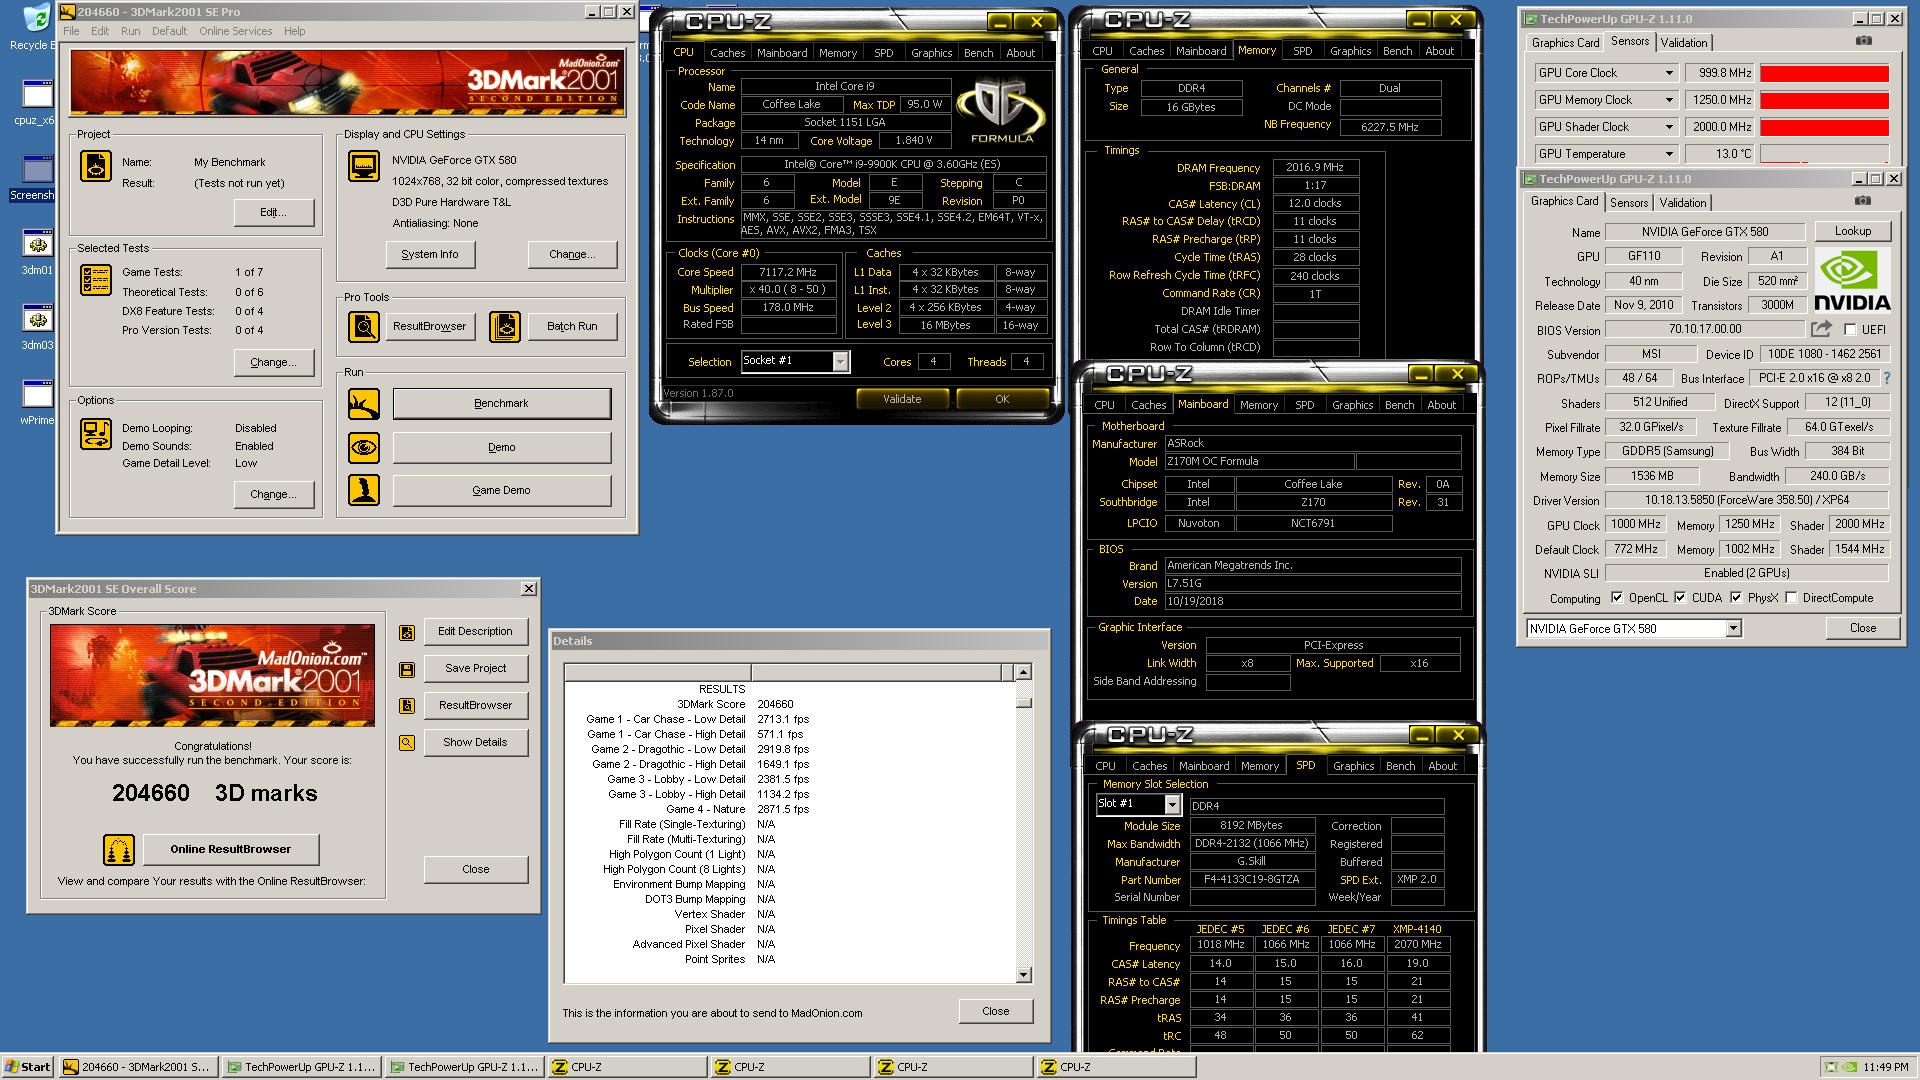Viewport: 1920px width, 1080px height.
Task: Click the Project edit icon in 3DMark2001
Action: 96,166
